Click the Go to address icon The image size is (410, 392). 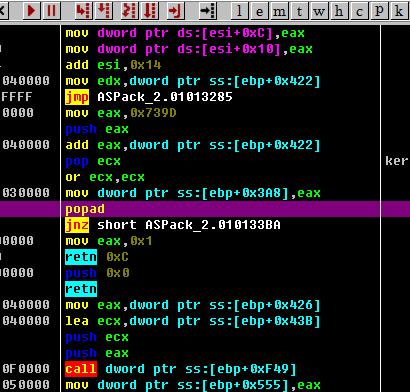[x=208, y=11]
